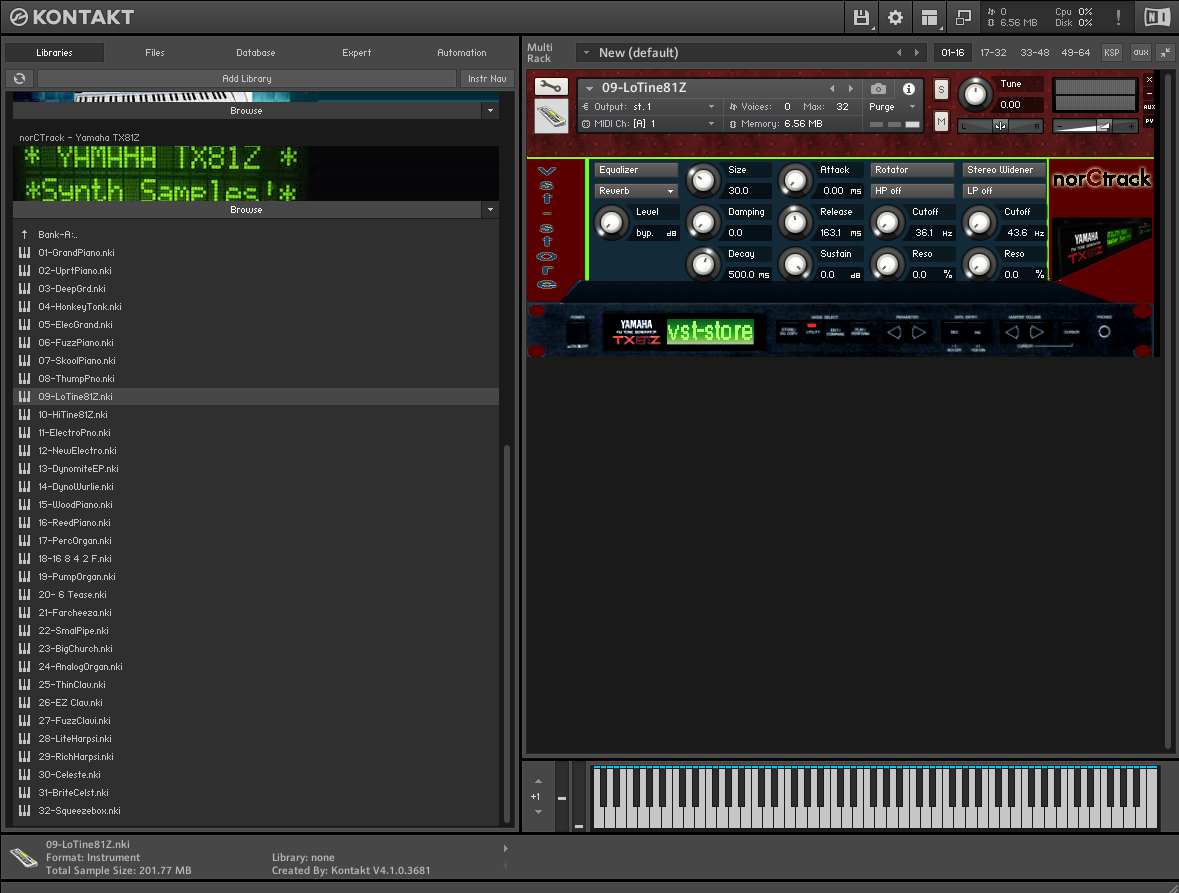Screen dimensions: 1179x893
Task: Open the New (default) multi dropdown
Action: click(x=586, y=53)
